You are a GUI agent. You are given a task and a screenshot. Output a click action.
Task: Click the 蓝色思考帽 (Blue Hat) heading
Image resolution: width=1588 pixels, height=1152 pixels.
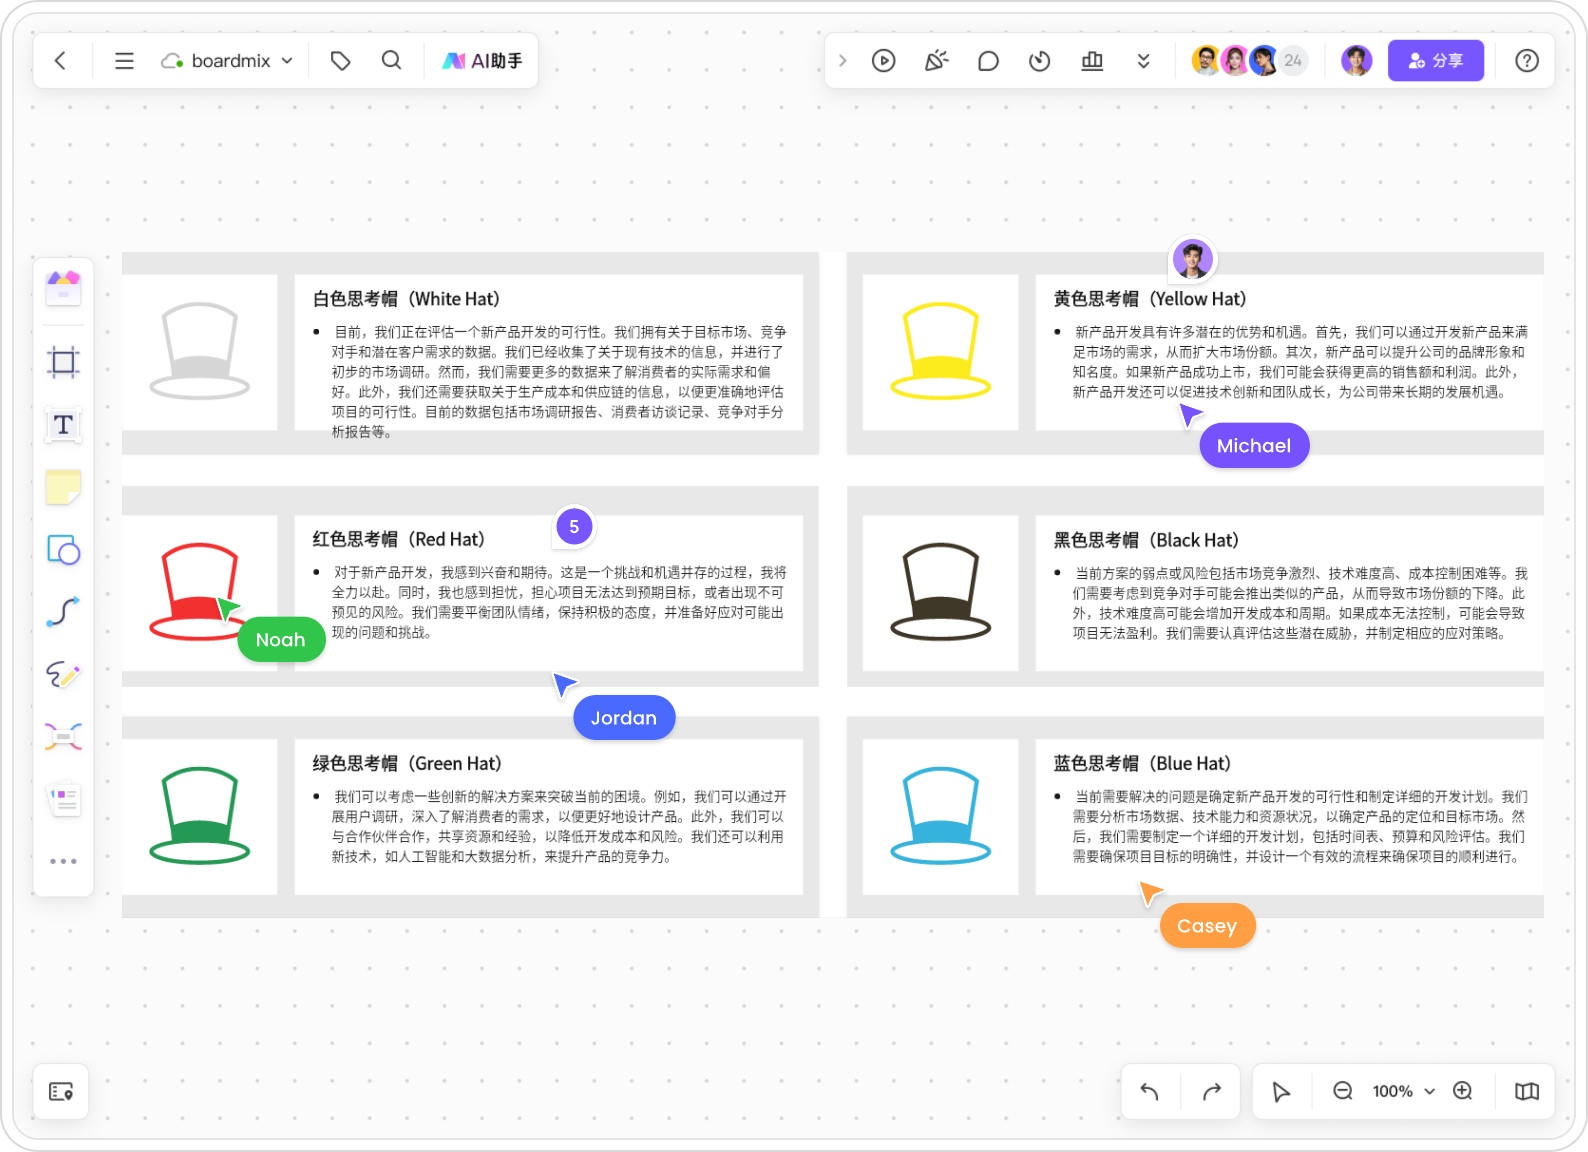pyautogui.click(x=1142, y=764)
